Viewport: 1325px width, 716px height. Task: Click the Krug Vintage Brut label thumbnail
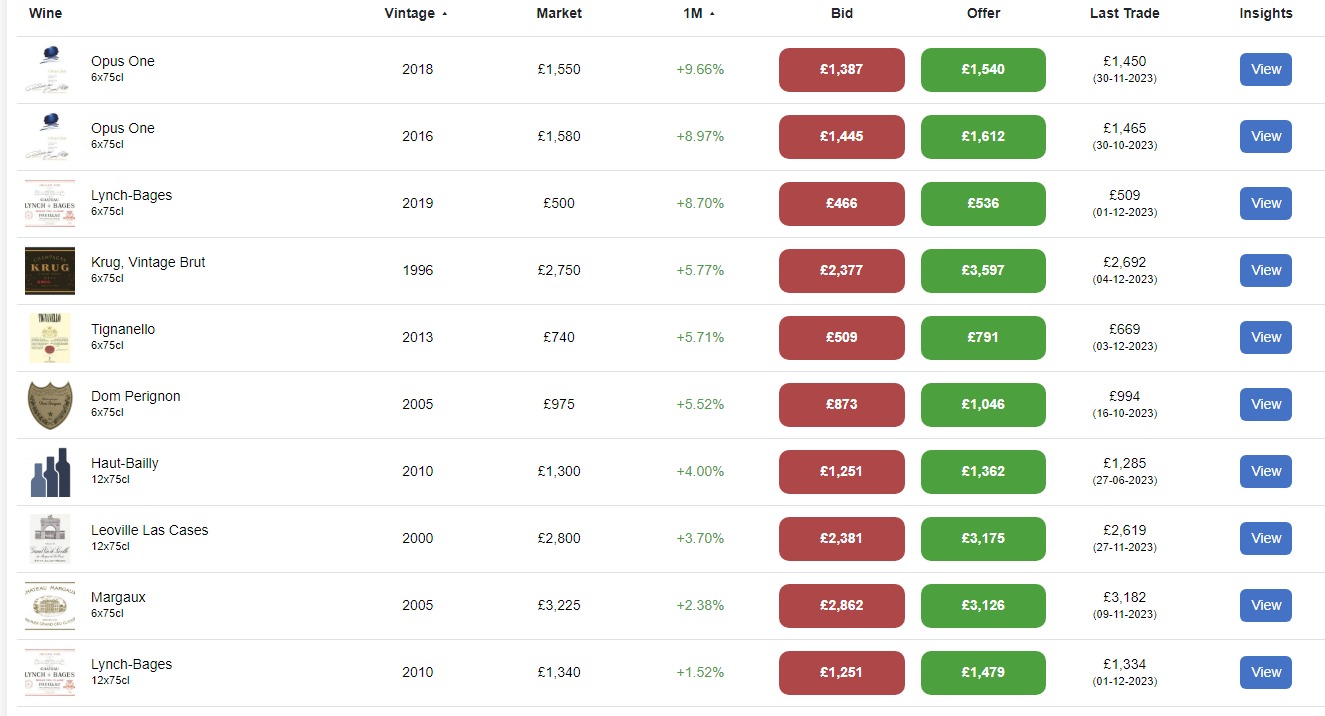click(x=50, y=271)
